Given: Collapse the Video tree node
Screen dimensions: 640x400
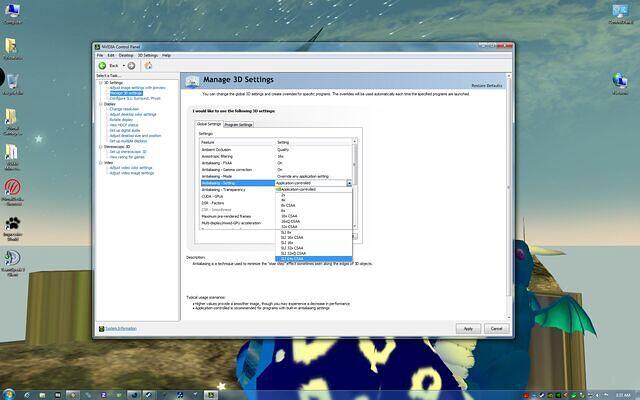Looking at the screenshot, I should tap(98, 162).
